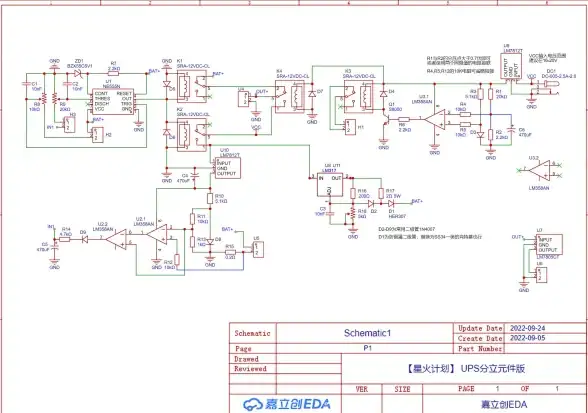
Task: Select resistor R14 symbol
Action: tap(65, 239)
